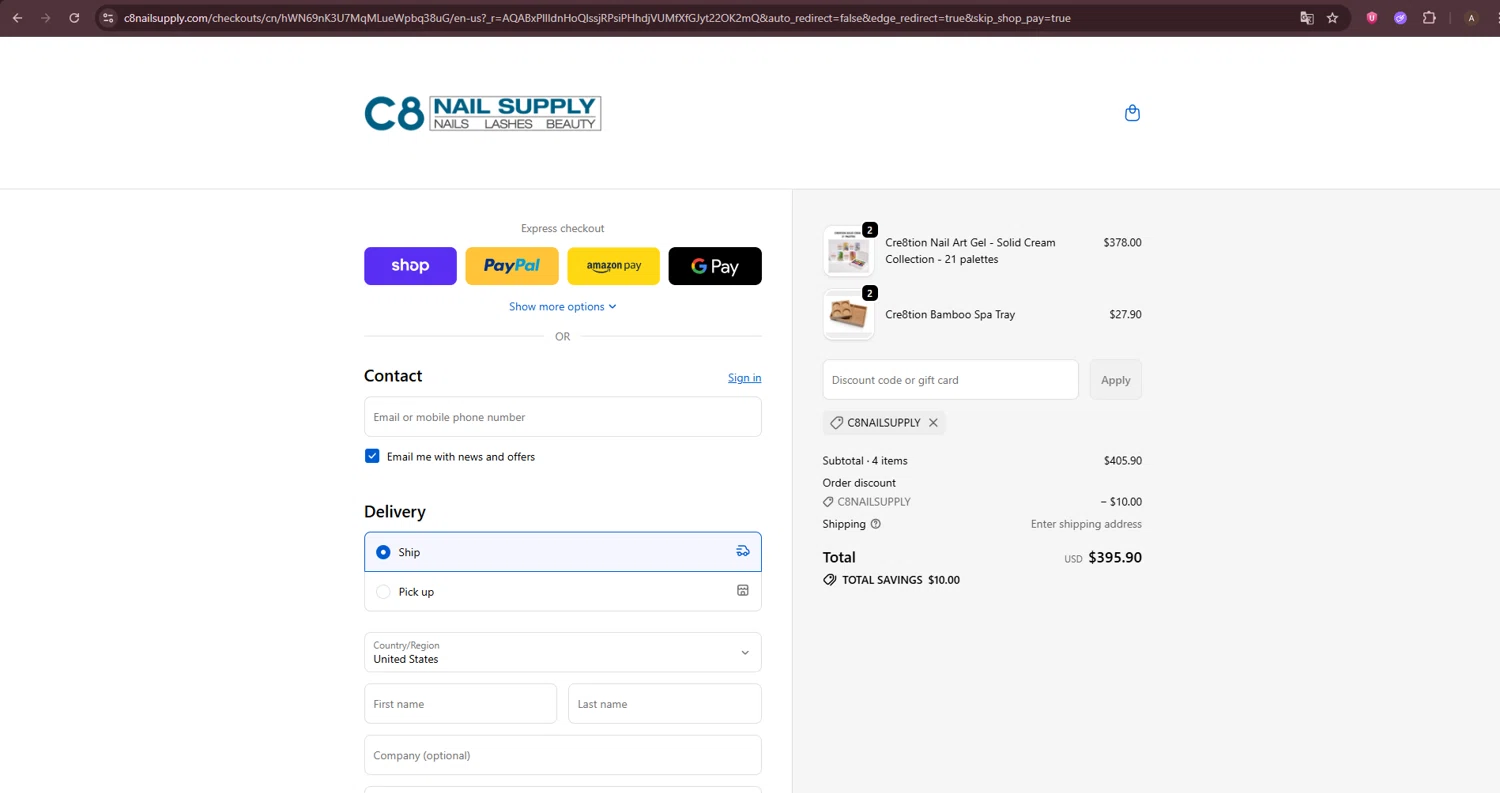Expand Show more options for express checkout

[x=563, y=307]
